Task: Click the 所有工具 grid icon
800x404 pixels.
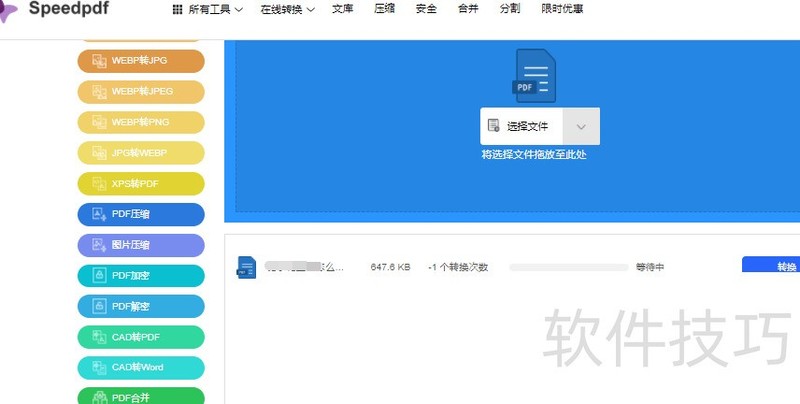Action: click(x=178, y=9)
